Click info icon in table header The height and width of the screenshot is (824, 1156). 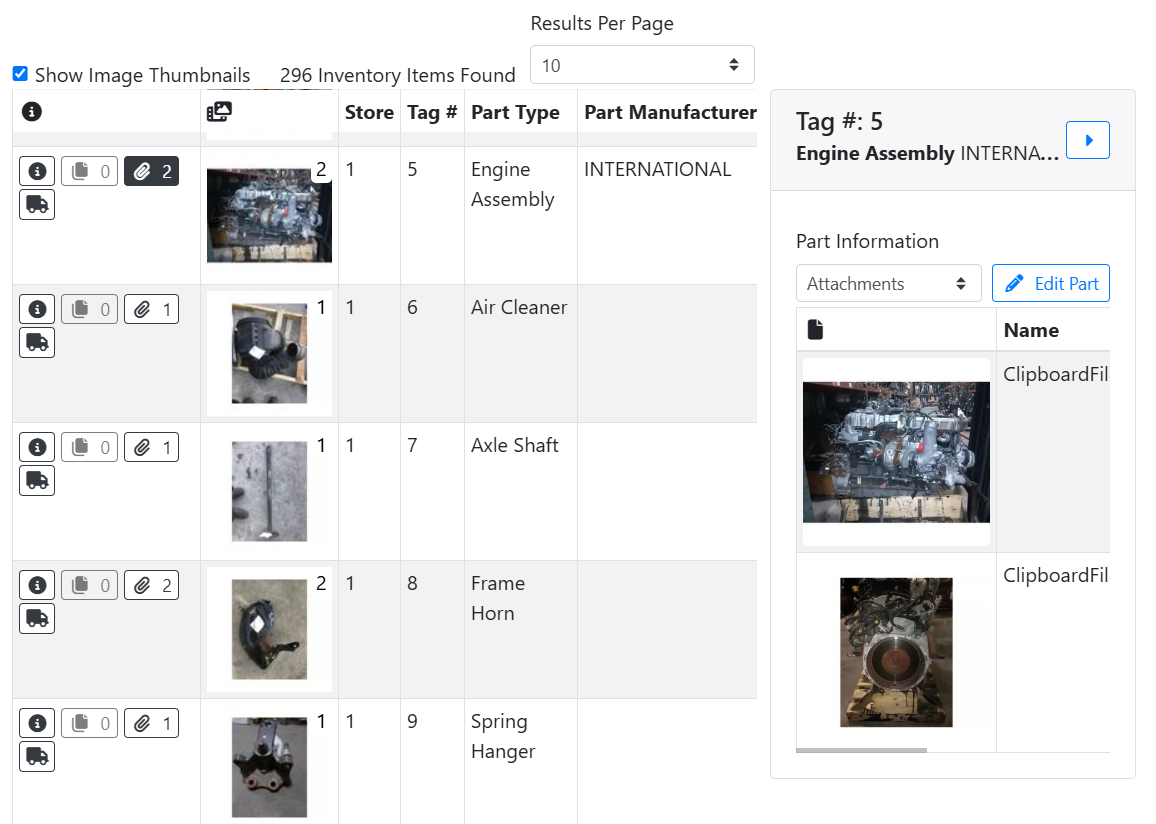32,112
